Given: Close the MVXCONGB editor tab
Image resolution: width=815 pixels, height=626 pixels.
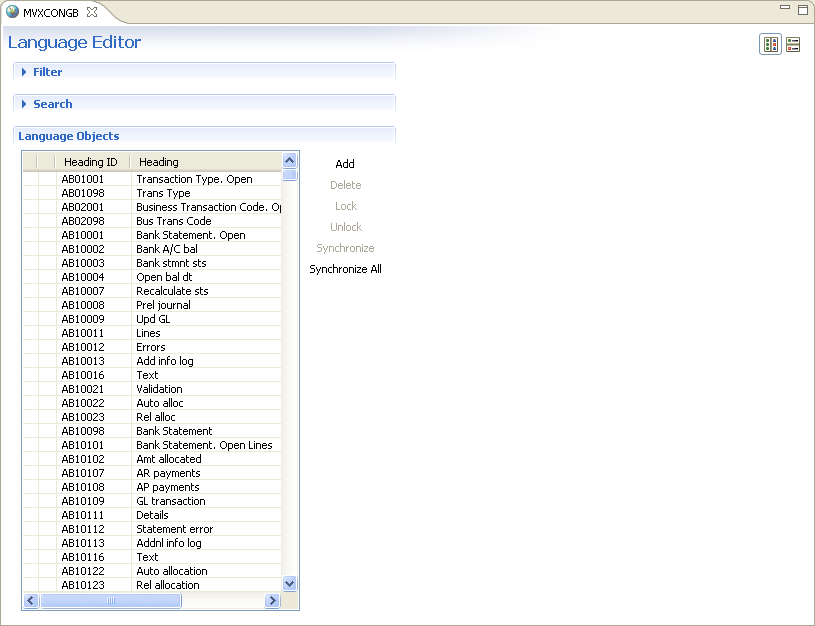Looking at the screenshot, I should [92, 12].
